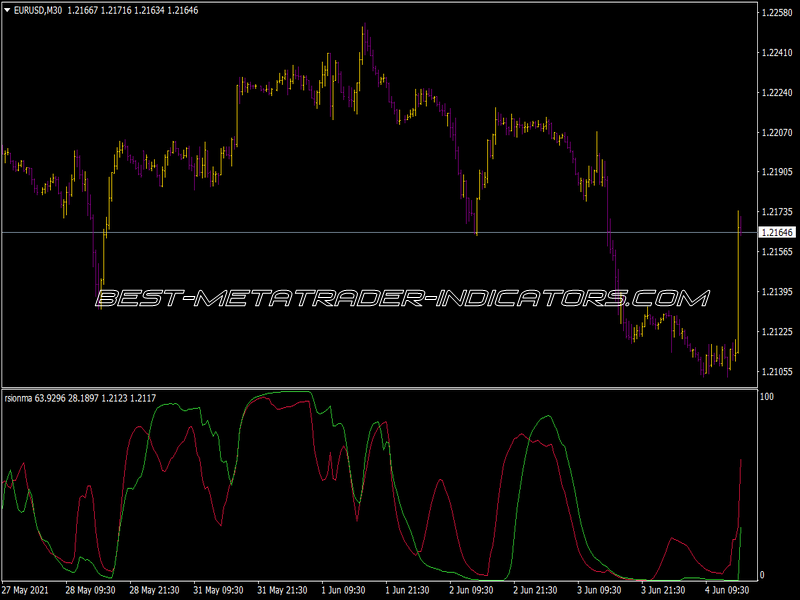Click the indicator scale value 100
800x600 pixels.
pyautogui.click(x=767, y=397)
